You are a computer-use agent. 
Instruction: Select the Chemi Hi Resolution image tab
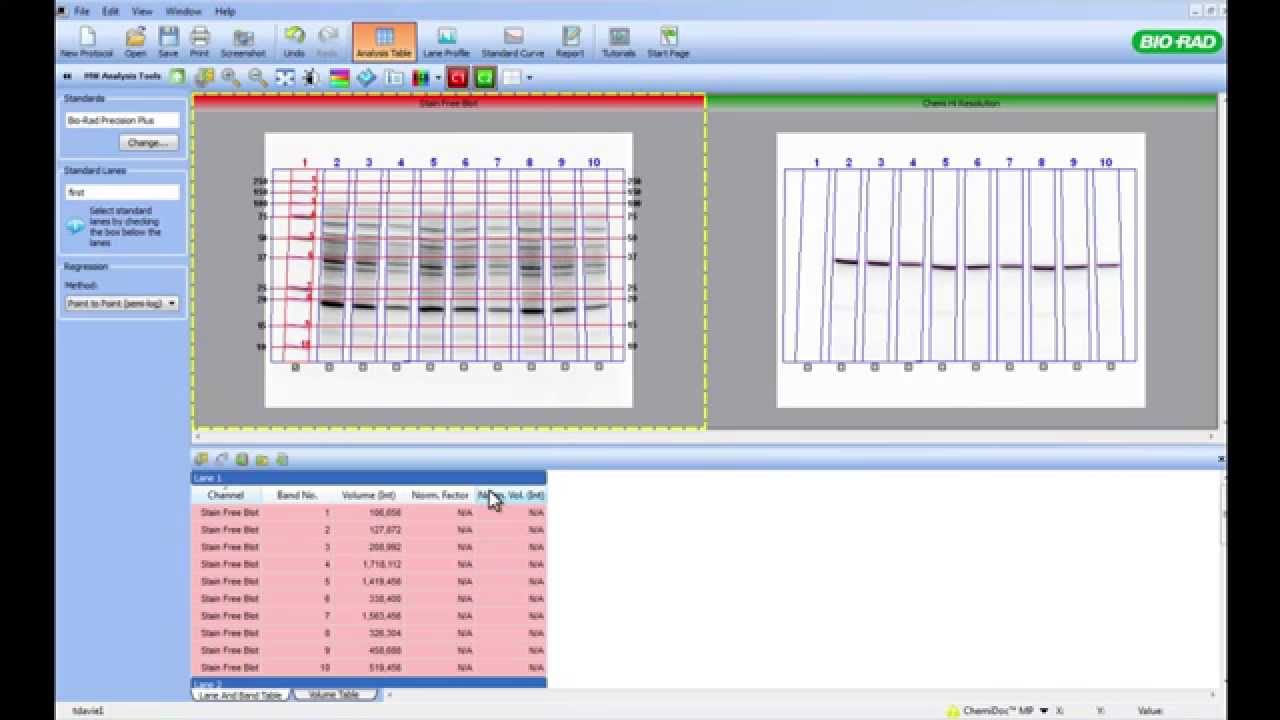coord(961,102)
